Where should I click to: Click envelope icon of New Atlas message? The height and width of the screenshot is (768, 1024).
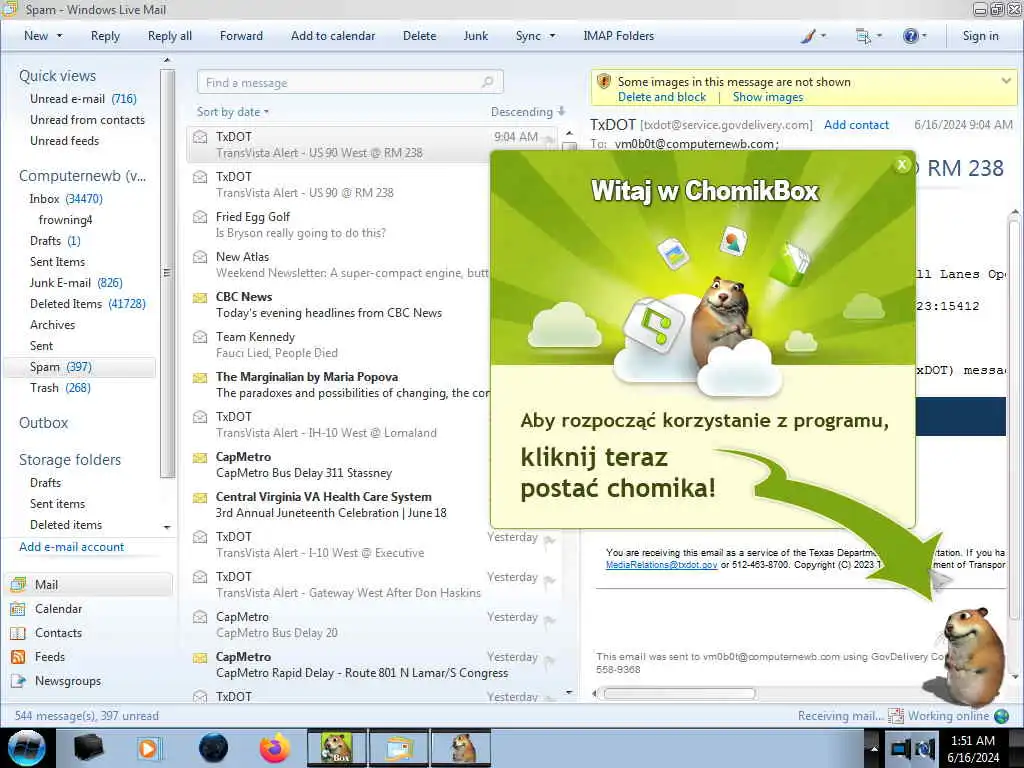tap(200, 257)
